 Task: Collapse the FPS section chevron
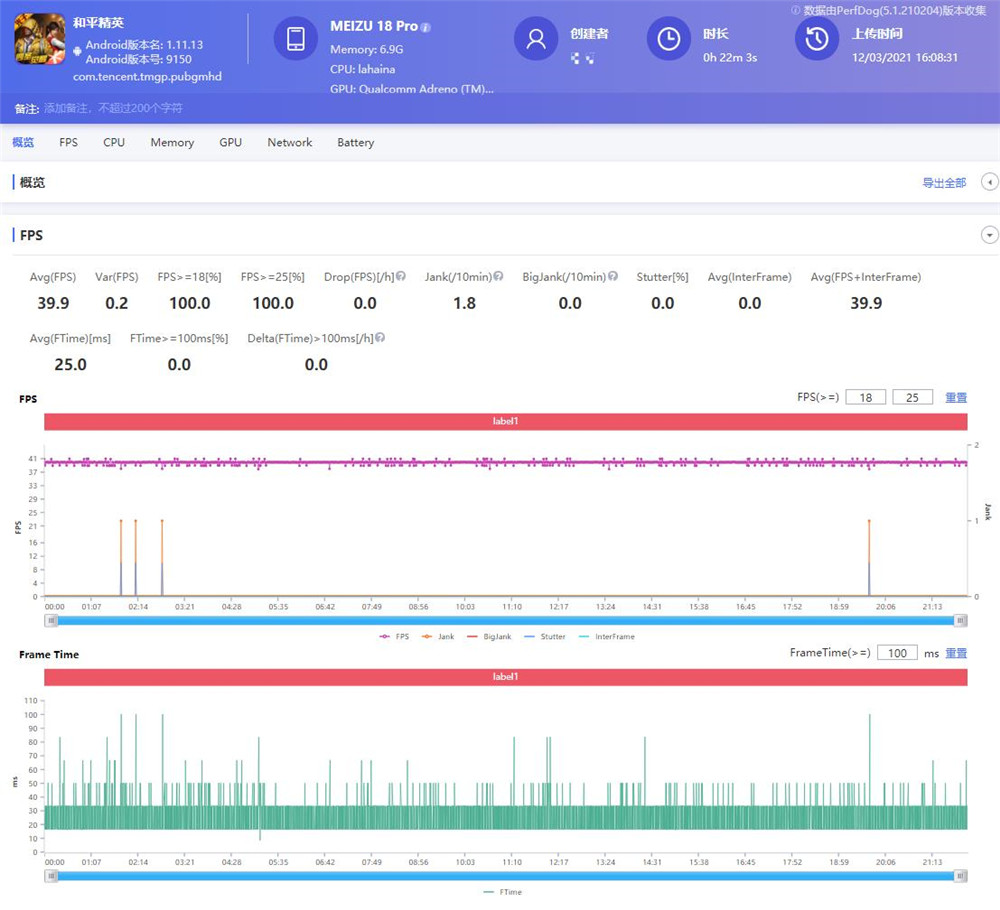click(989, 235)
